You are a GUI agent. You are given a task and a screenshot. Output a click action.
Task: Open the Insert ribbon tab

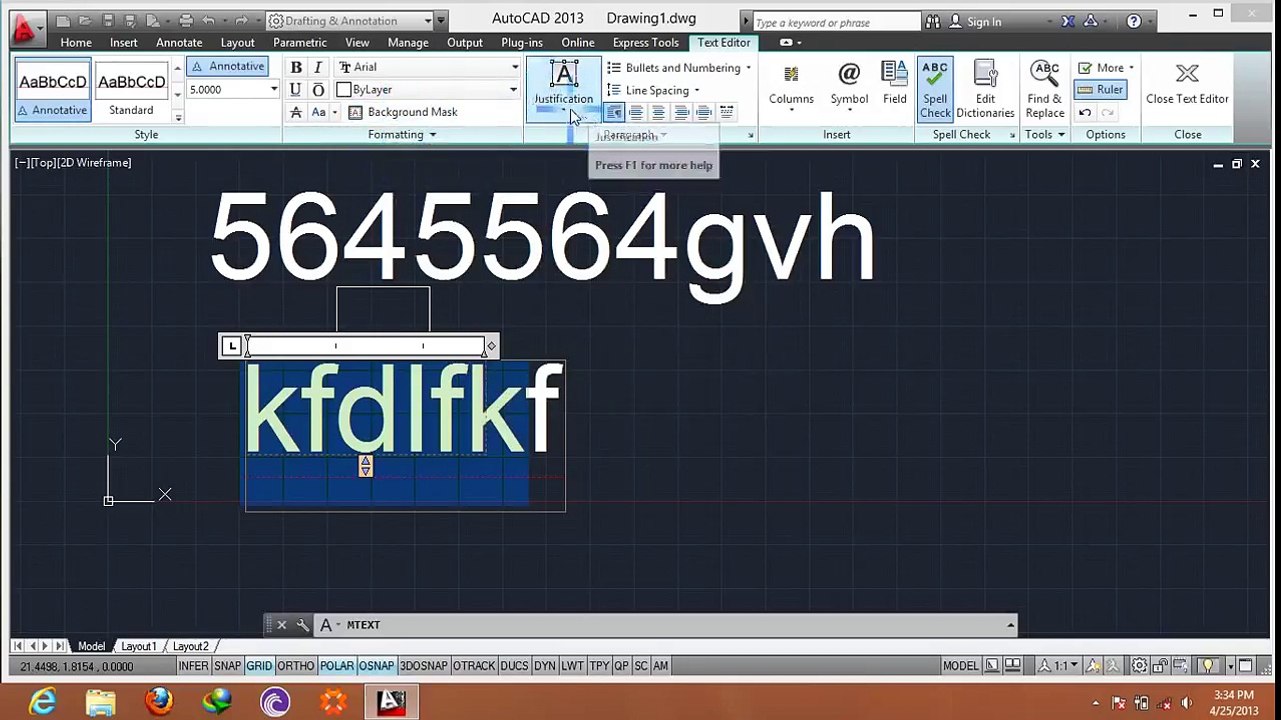tap(124, 43)
